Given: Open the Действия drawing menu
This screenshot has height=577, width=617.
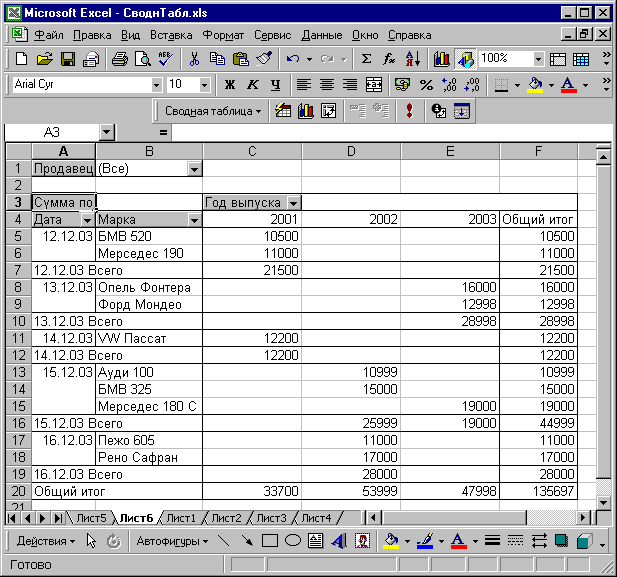Looking at the screenshot, I should pyautogui.click(x=45, y=541).
